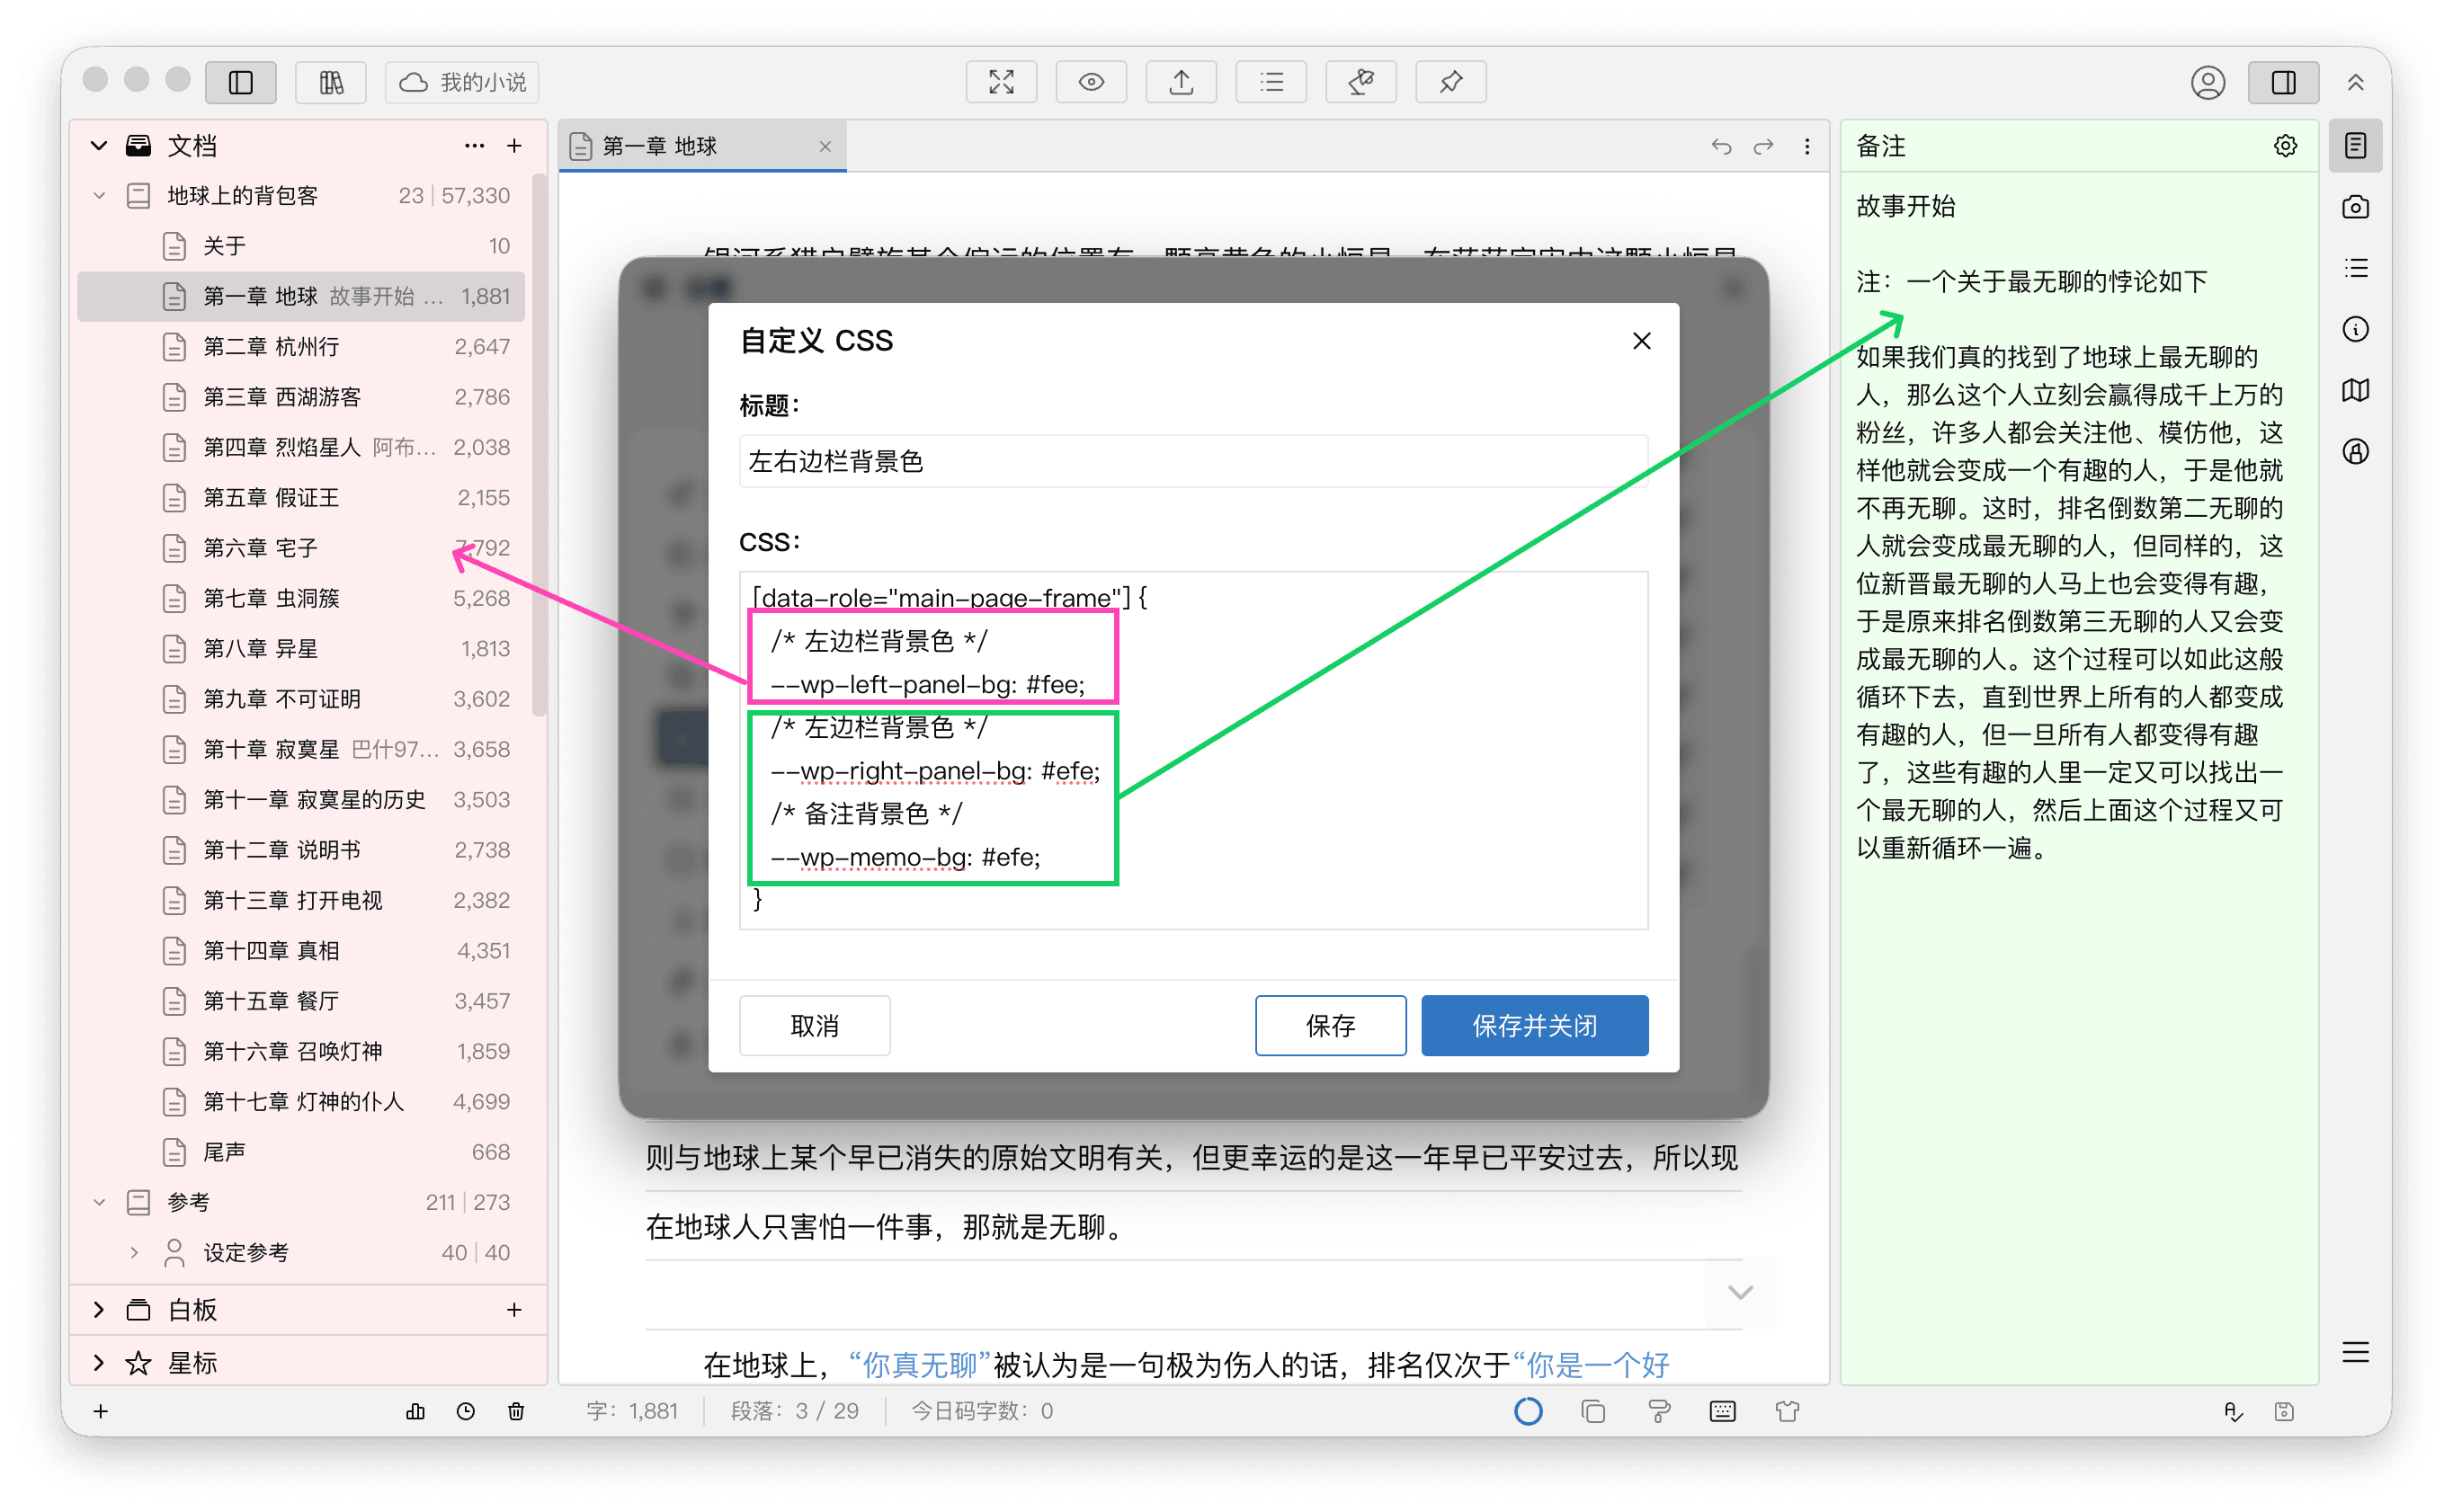Click the spell check icon in status bar

(2233, 1411)
